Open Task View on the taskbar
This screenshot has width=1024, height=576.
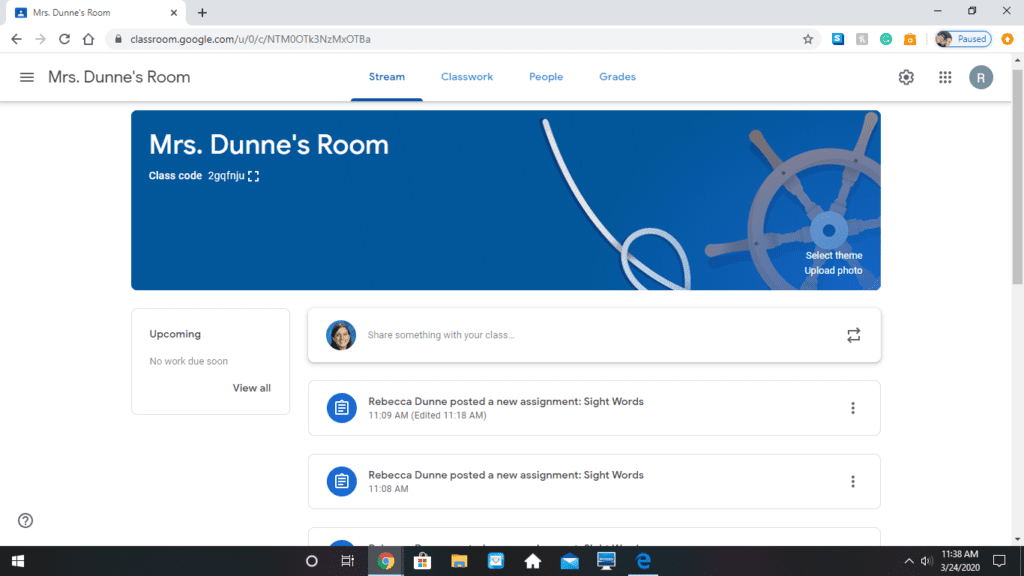[347, 561]
